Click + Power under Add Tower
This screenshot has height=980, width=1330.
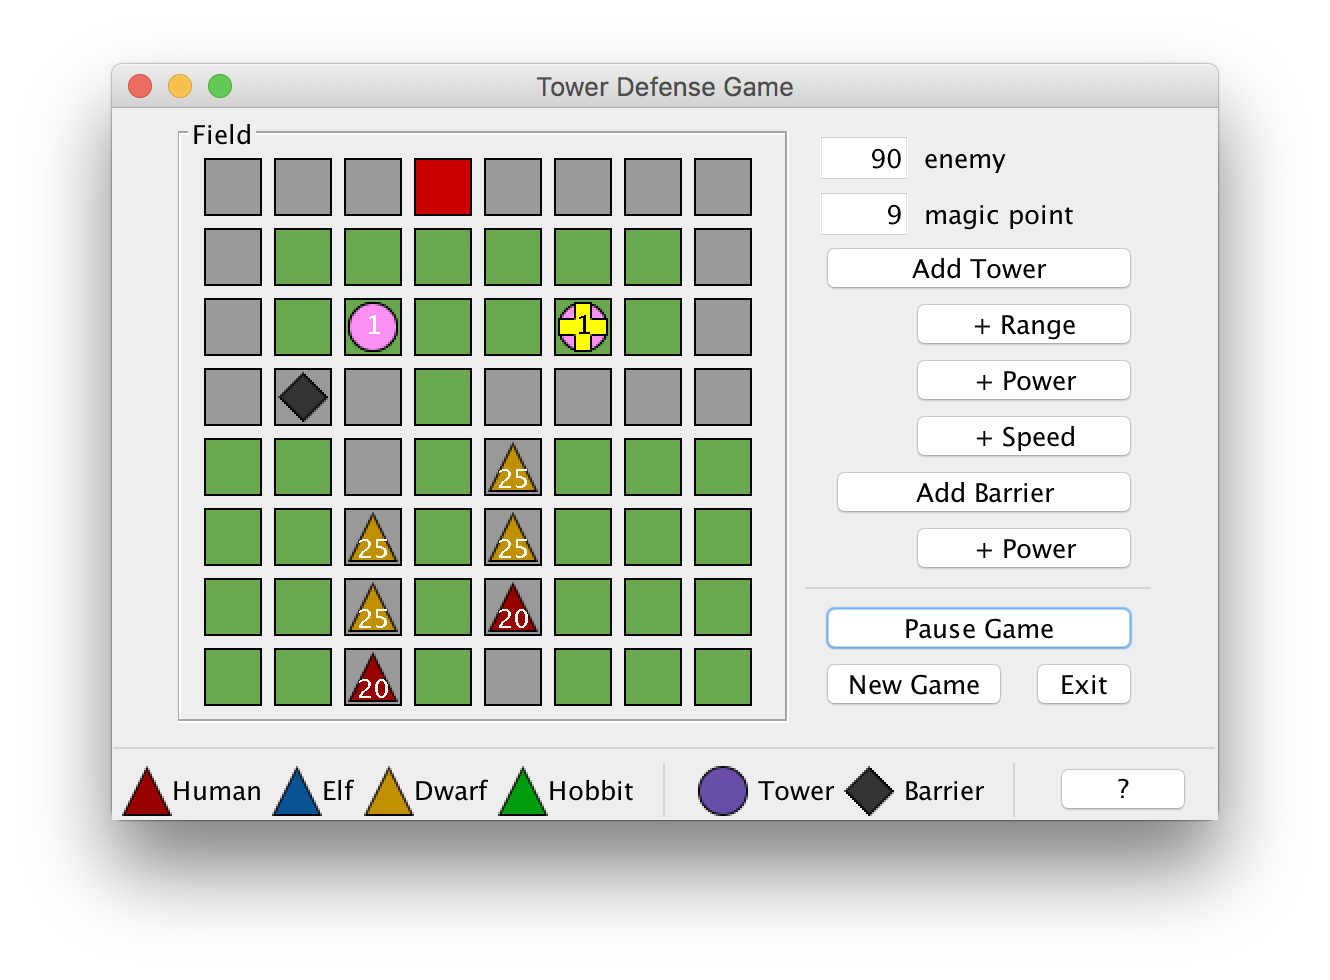(x=1023, y=380)
